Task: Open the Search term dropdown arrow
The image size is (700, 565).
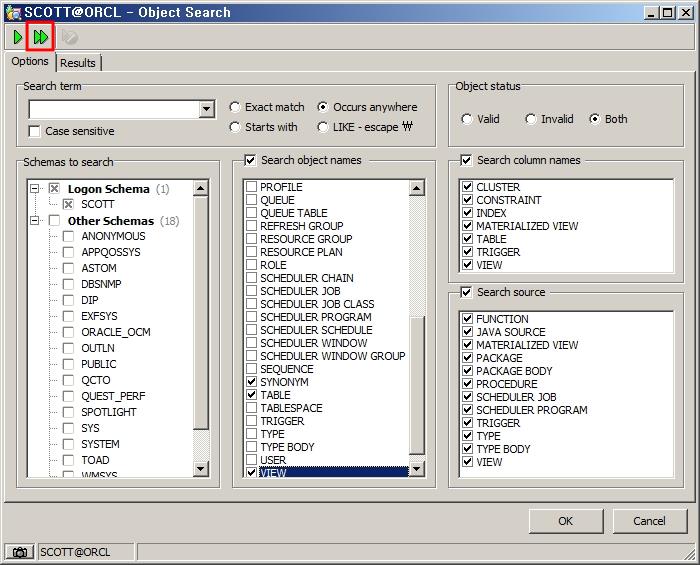Action: pyautogui.click(x=207, y=109)
